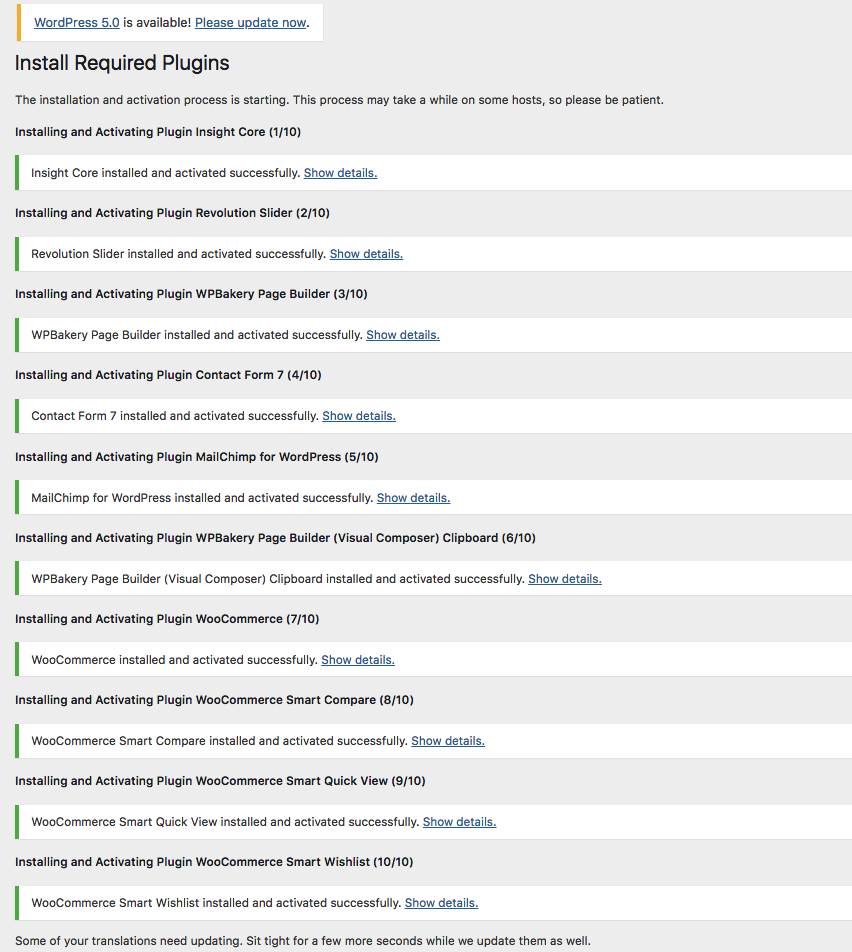Show details for WooCommerce Smart Compare
This screenshot has width=852, height=952.
coord(448,741)
